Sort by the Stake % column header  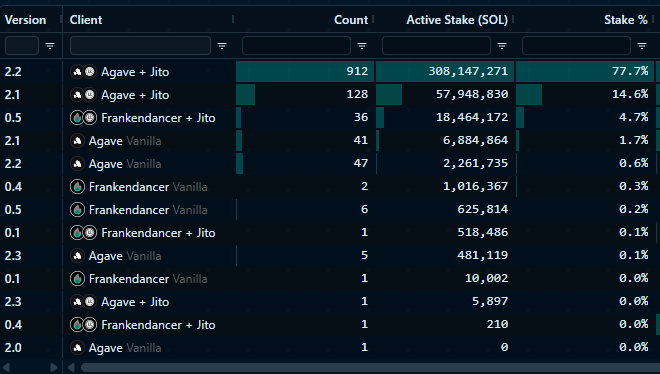coord(625,20)
